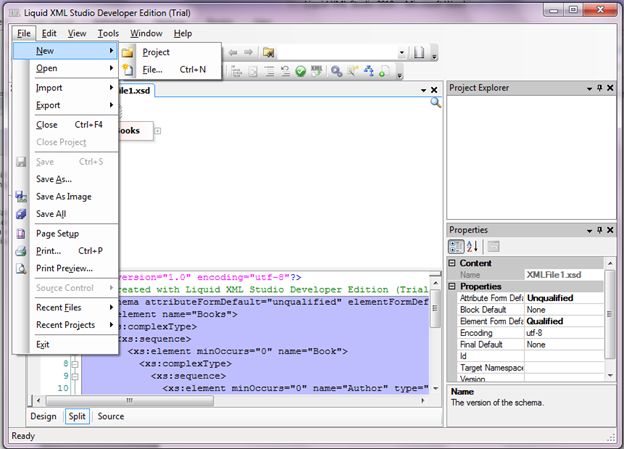This screenshot has width=624, height=449.
Task: Select Page Setup in the File menu
Action: 57,233
